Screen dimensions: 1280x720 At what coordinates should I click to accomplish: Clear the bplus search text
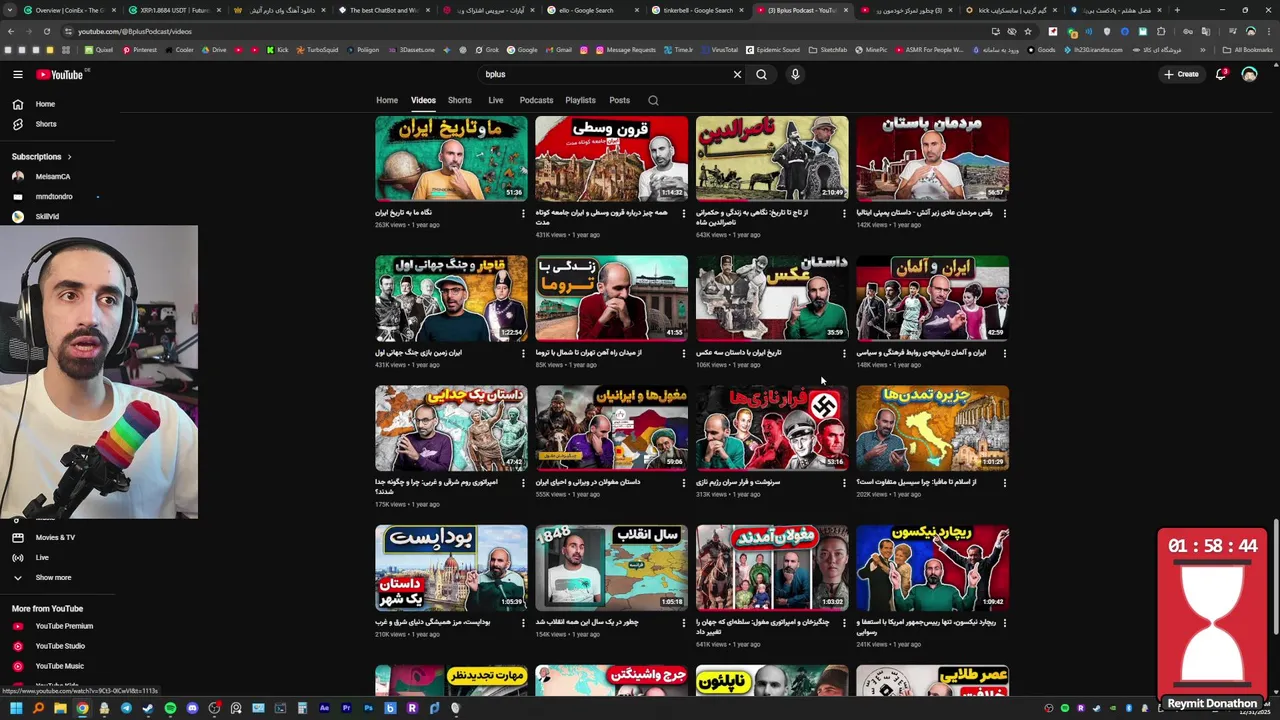point(737,74)
